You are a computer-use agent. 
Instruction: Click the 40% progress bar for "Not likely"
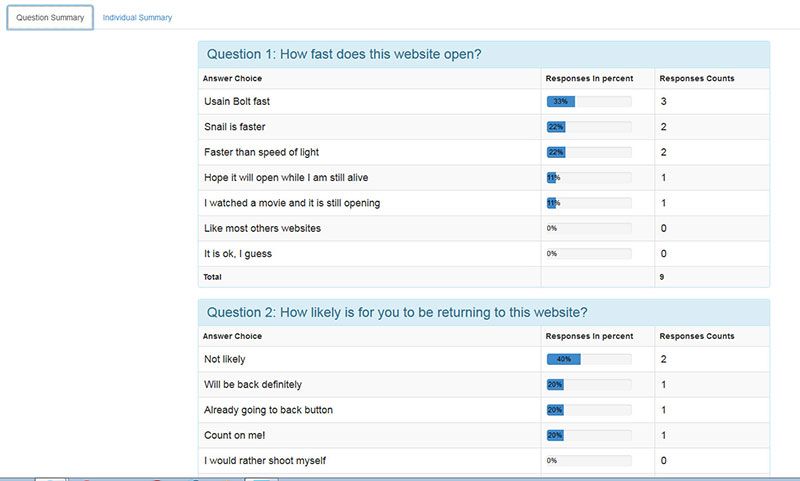588,359
